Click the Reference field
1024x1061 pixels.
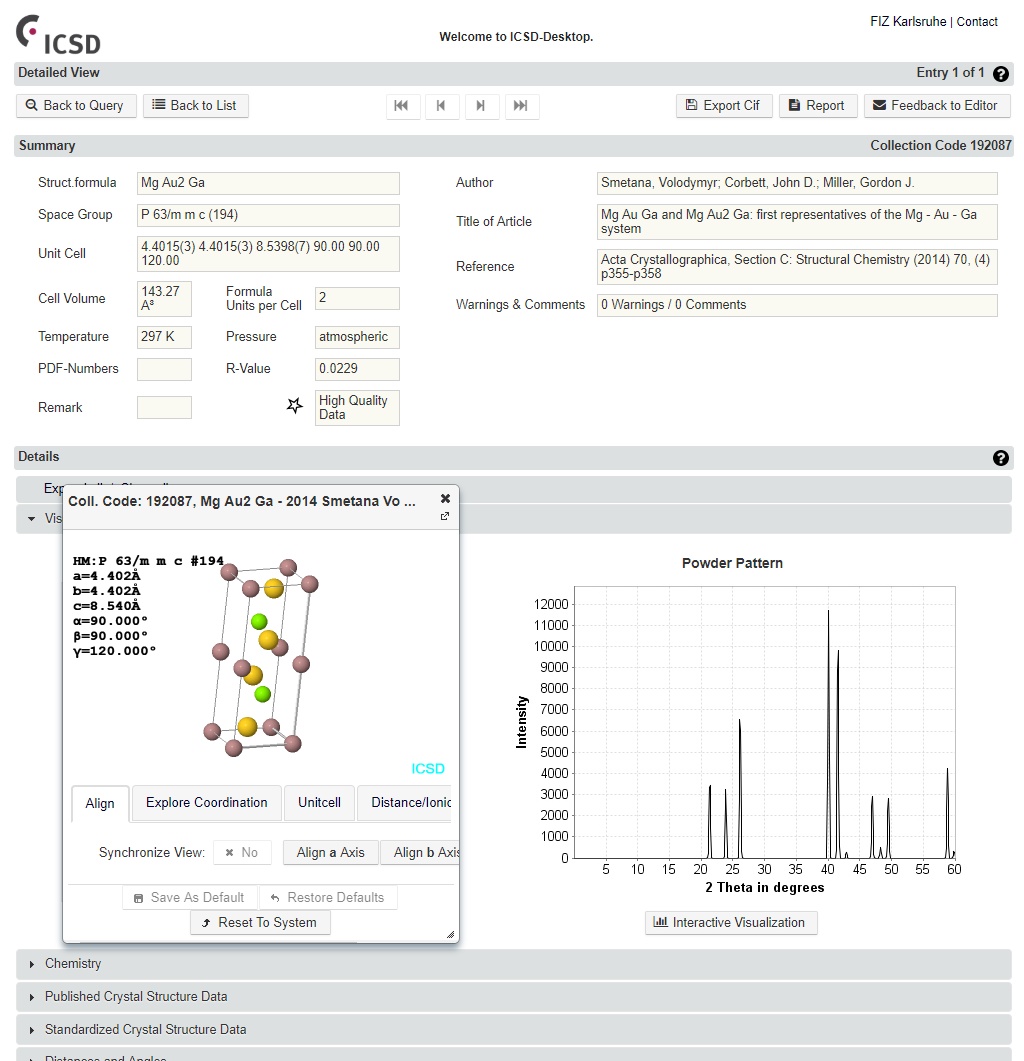point(797,267)
